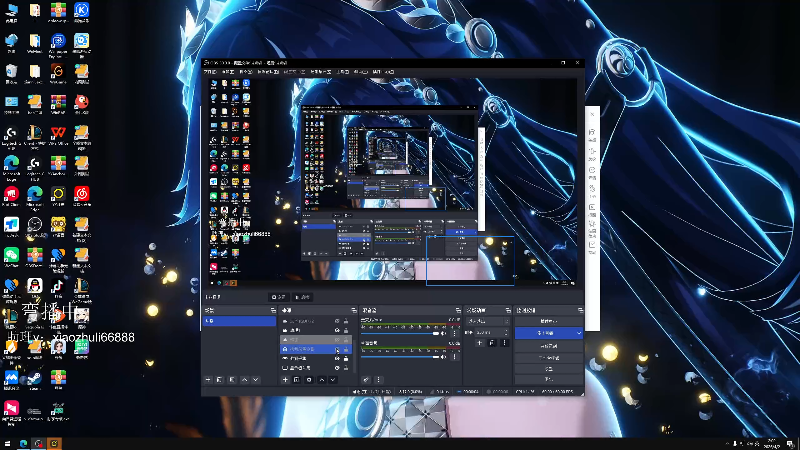
Task: Toggle lock on the highlighted blue source
Action: [x=346, y=349]
